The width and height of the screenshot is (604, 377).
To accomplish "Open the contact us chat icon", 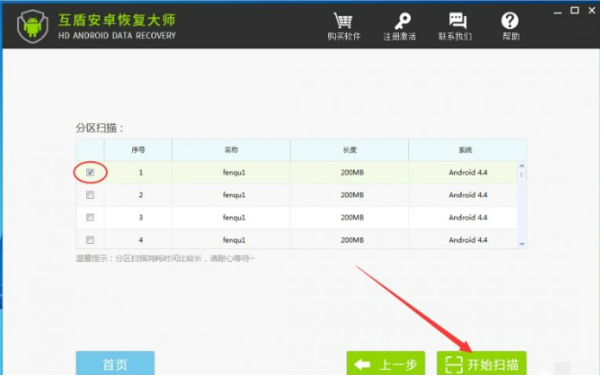I will (x=457, y=21).
